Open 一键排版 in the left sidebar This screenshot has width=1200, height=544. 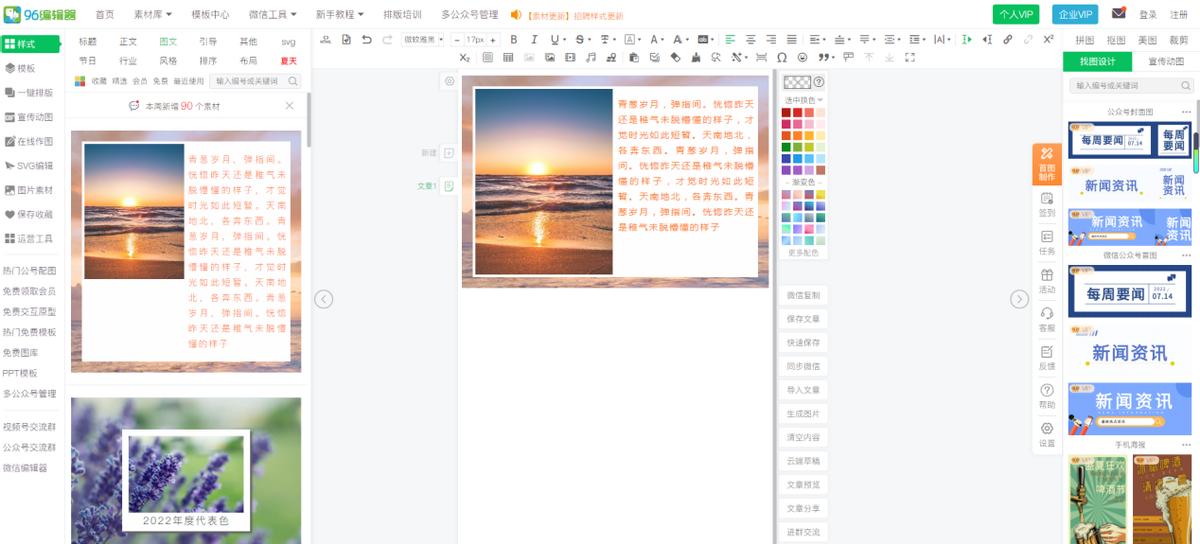click(31, 93)
